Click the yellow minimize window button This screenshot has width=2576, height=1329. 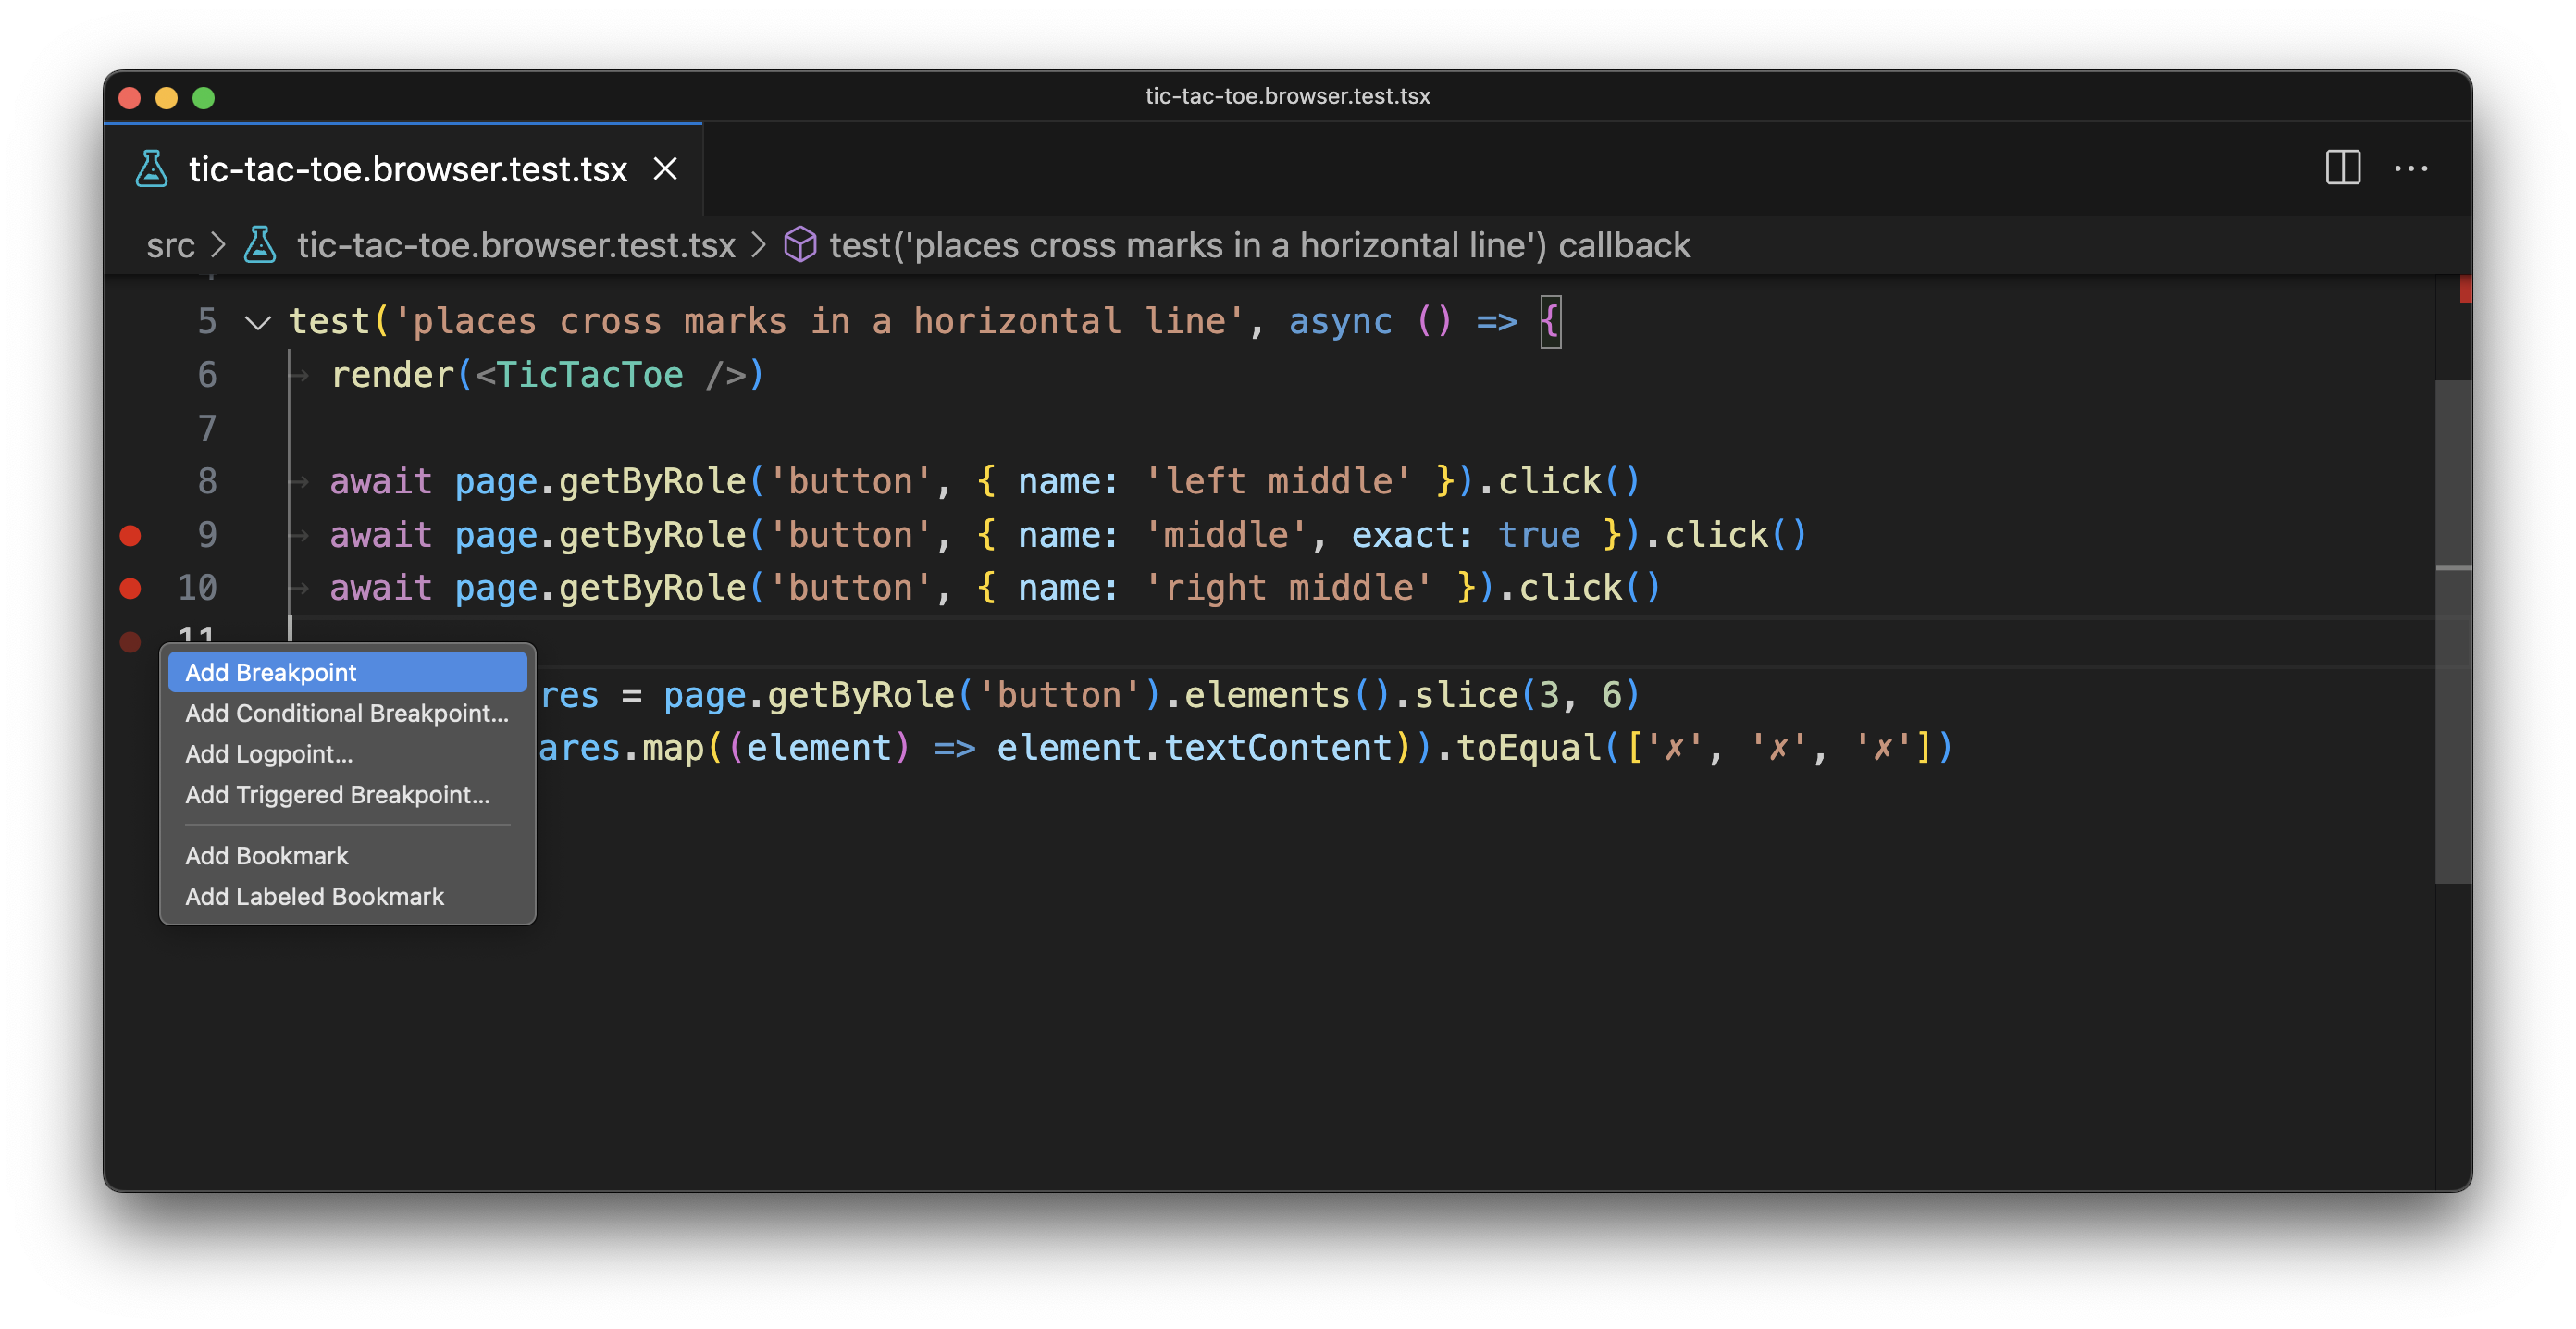click(x=166, y=98)
